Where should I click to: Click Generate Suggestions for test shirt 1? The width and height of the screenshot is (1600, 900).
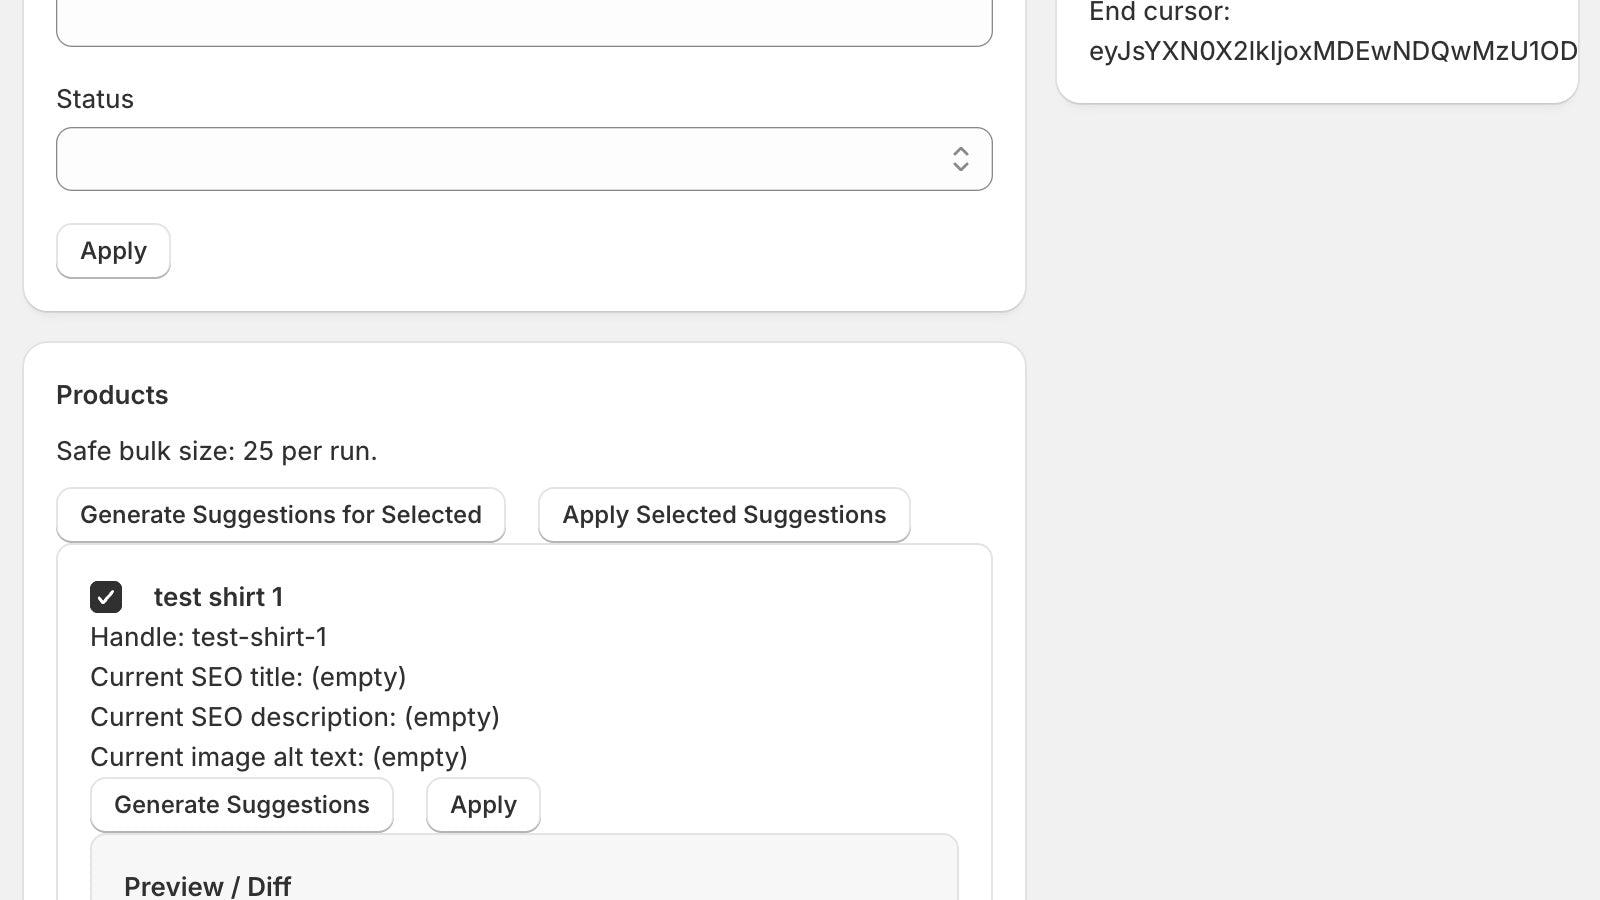pos(241,804)
